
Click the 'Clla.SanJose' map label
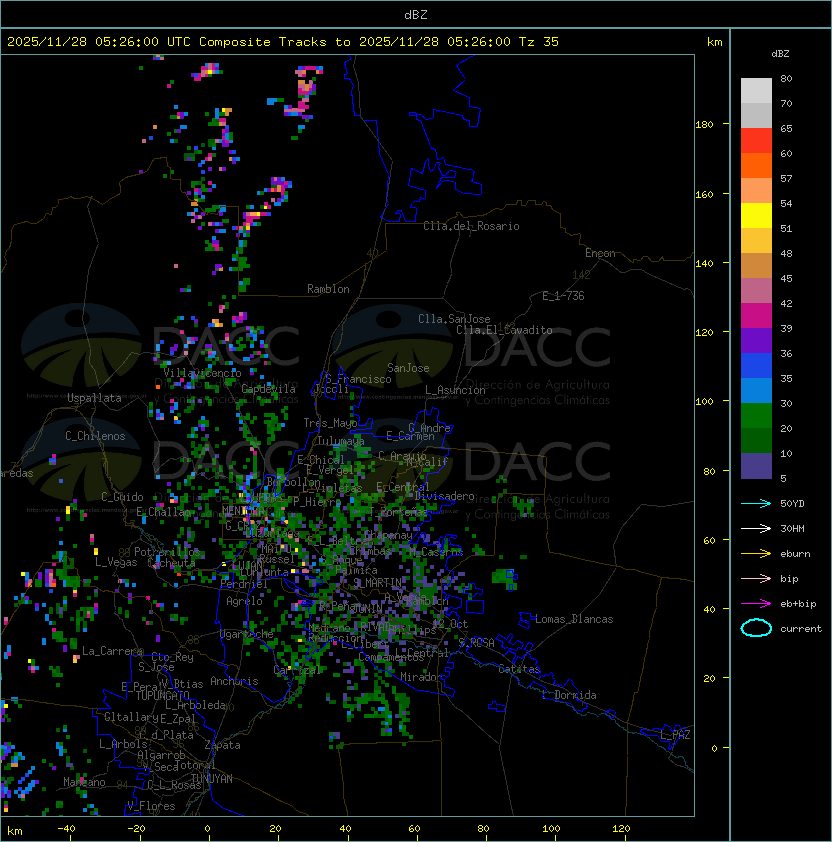pyautogui.click(x=454, y=319)
